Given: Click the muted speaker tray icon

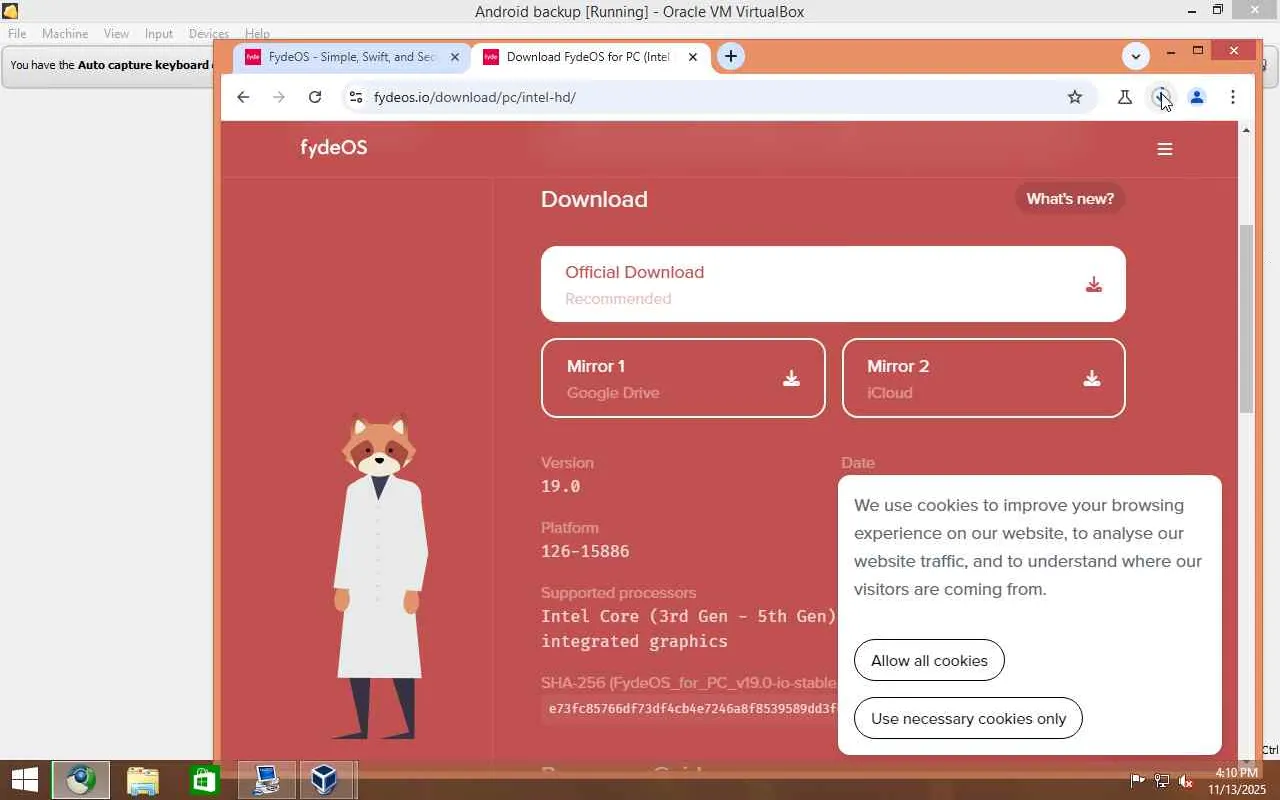Looking at the screenshot, I should tap(1186, 781).
